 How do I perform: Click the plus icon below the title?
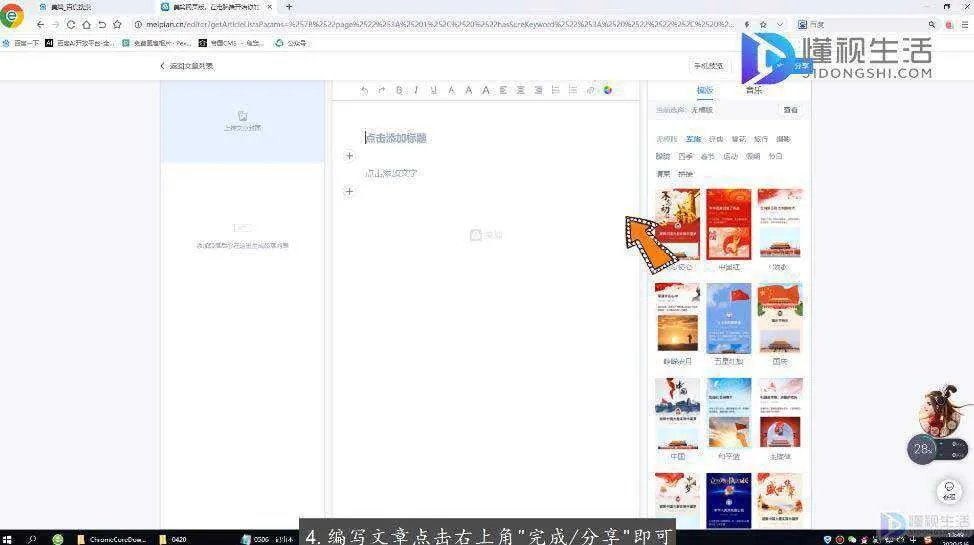pyautogui.click(x=349, y=156)
